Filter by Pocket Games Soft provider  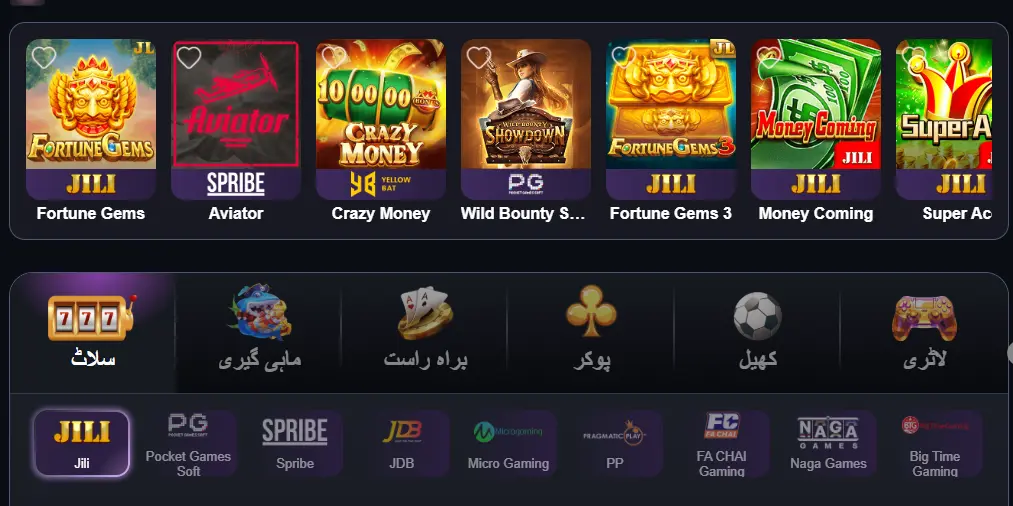point(188,444)
